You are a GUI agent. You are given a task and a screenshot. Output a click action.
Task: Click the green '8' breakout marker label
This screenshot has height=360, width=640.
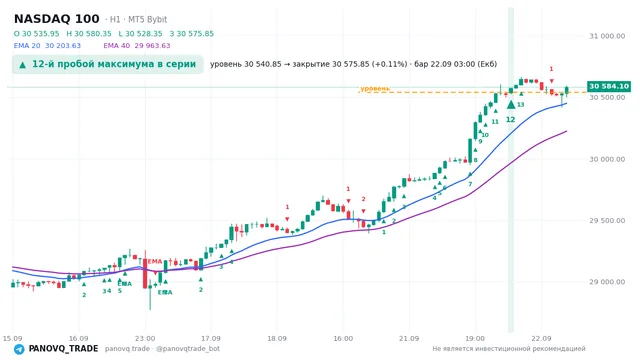pyautogui.click(x=475, y=160)
